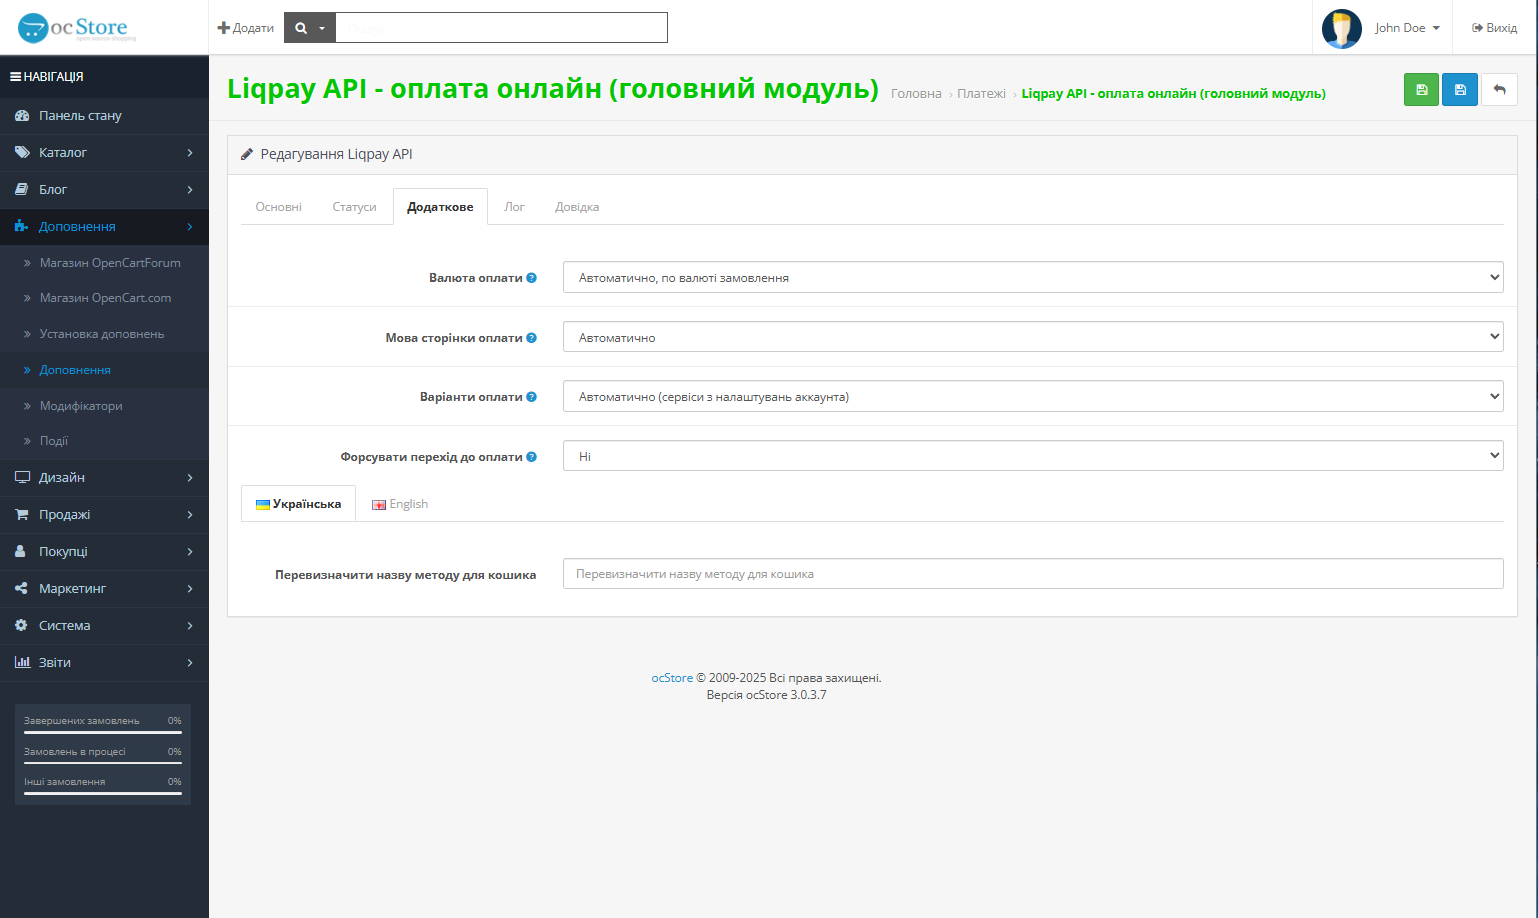Open Магазин OpenCart.com

[105, 298]
